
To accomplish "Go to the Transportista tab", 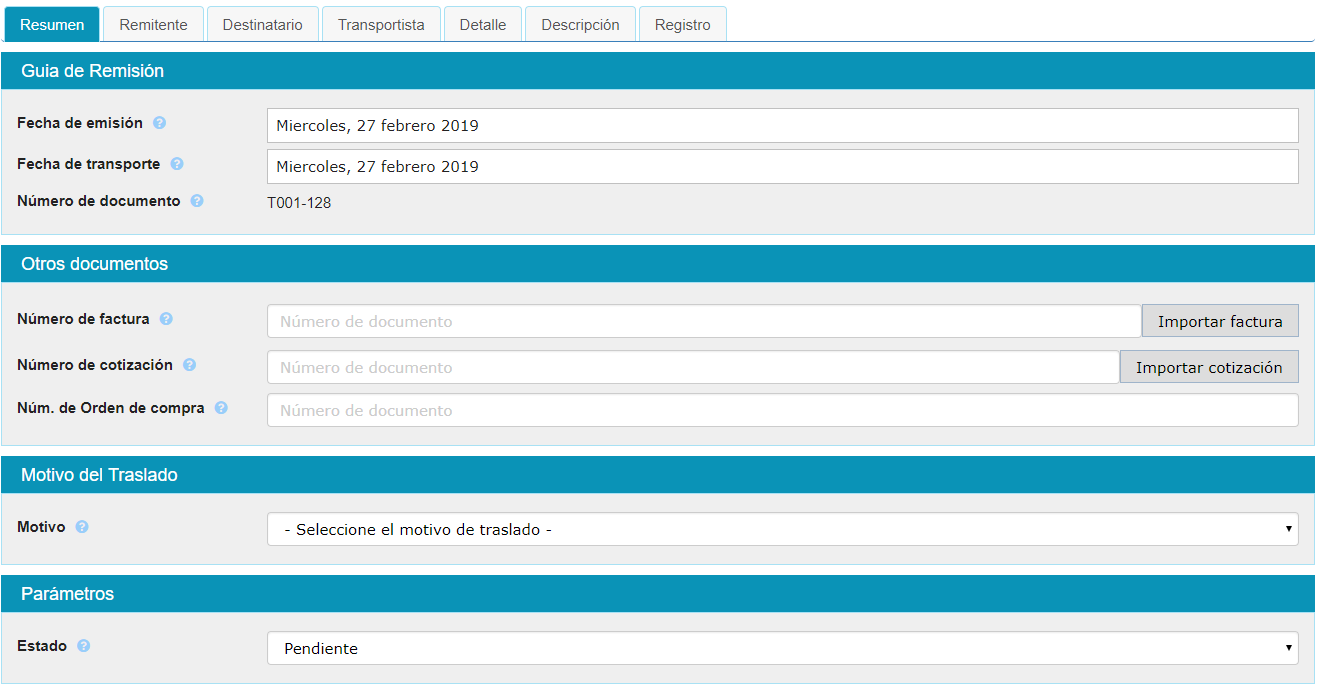I will click(381, 25).
